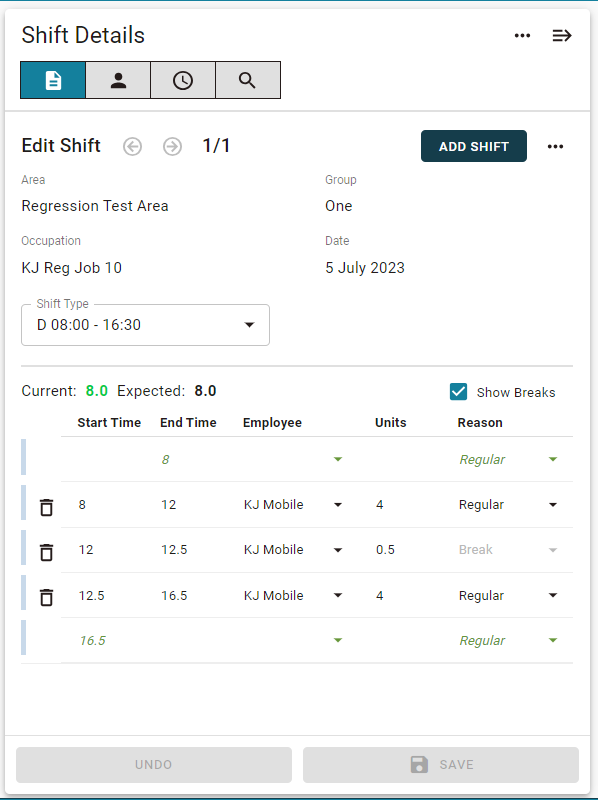Open Reason dropdown for 12.5 to 16.5 row
The image size is (598, 800).
[x=553, y=595]
